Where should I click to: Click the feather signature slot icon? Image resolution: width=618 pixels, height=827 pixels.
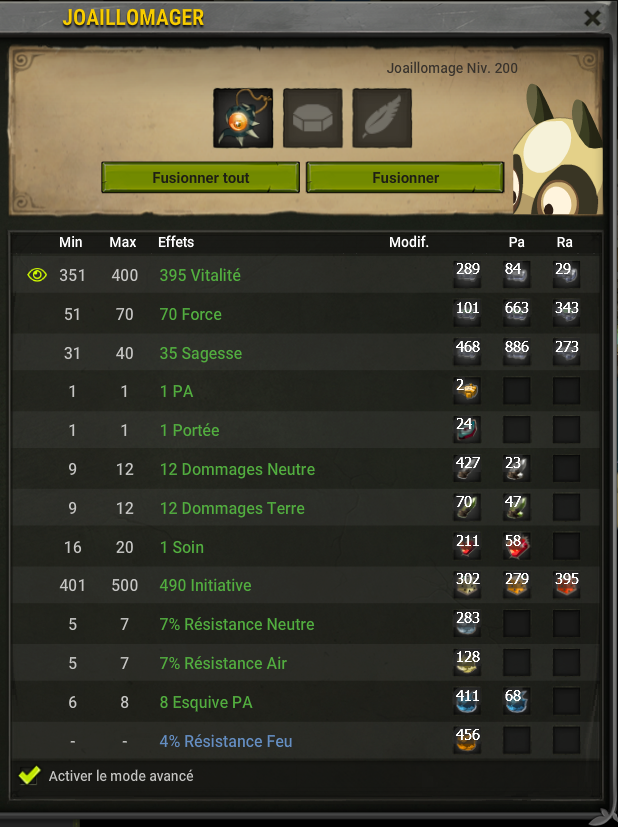pos(382,118)
